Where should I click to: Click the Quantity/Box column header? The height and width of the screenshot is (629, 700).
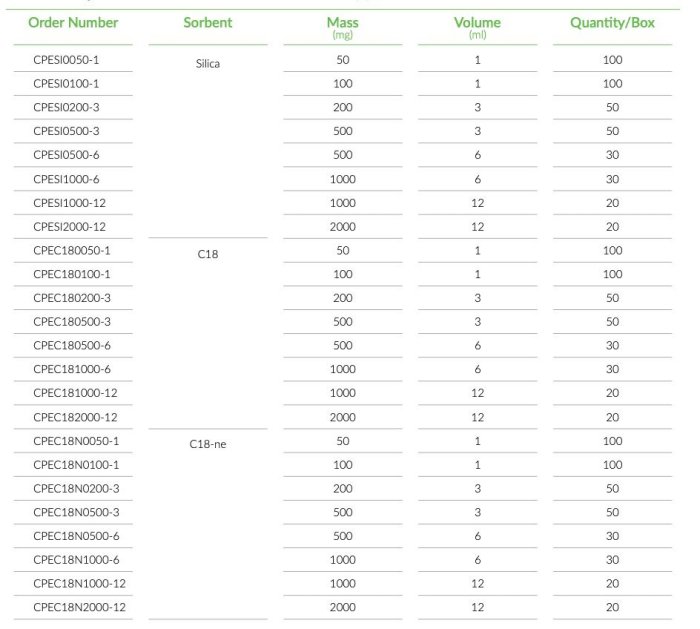pos(612,22)
